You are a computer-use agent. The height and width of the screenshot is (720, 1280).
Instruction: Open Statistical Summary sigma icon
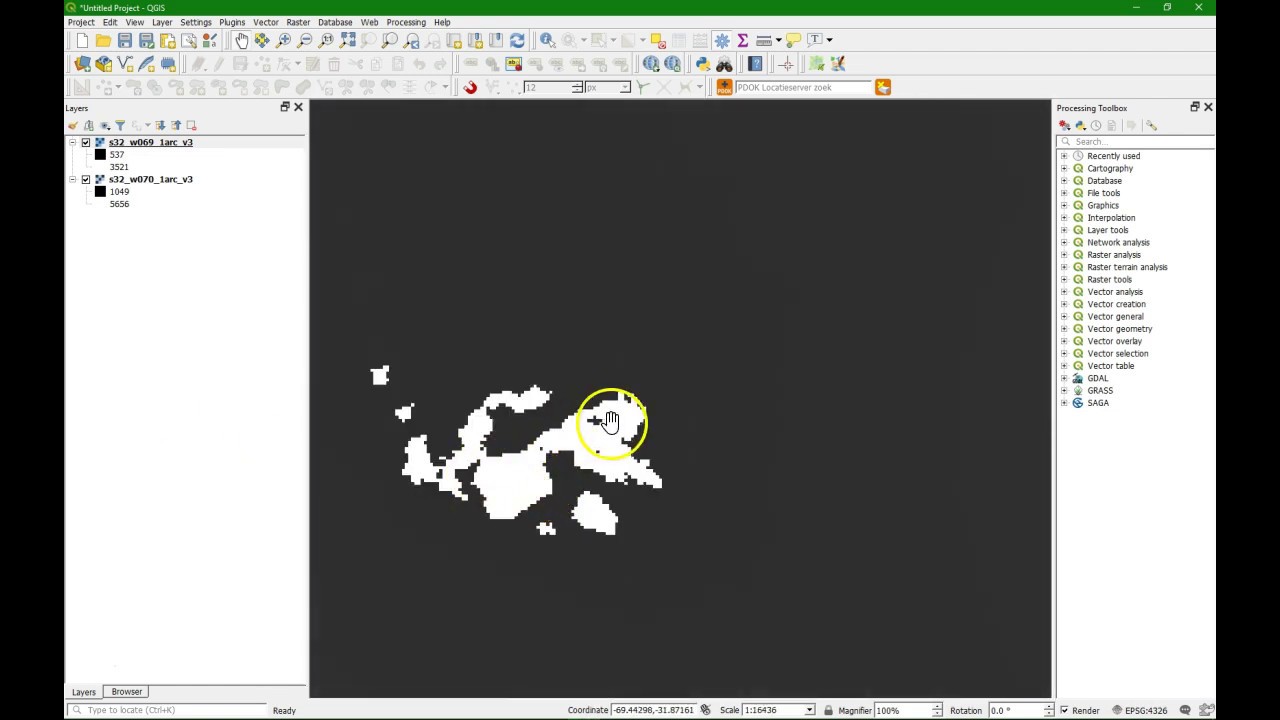pos(743,40)
